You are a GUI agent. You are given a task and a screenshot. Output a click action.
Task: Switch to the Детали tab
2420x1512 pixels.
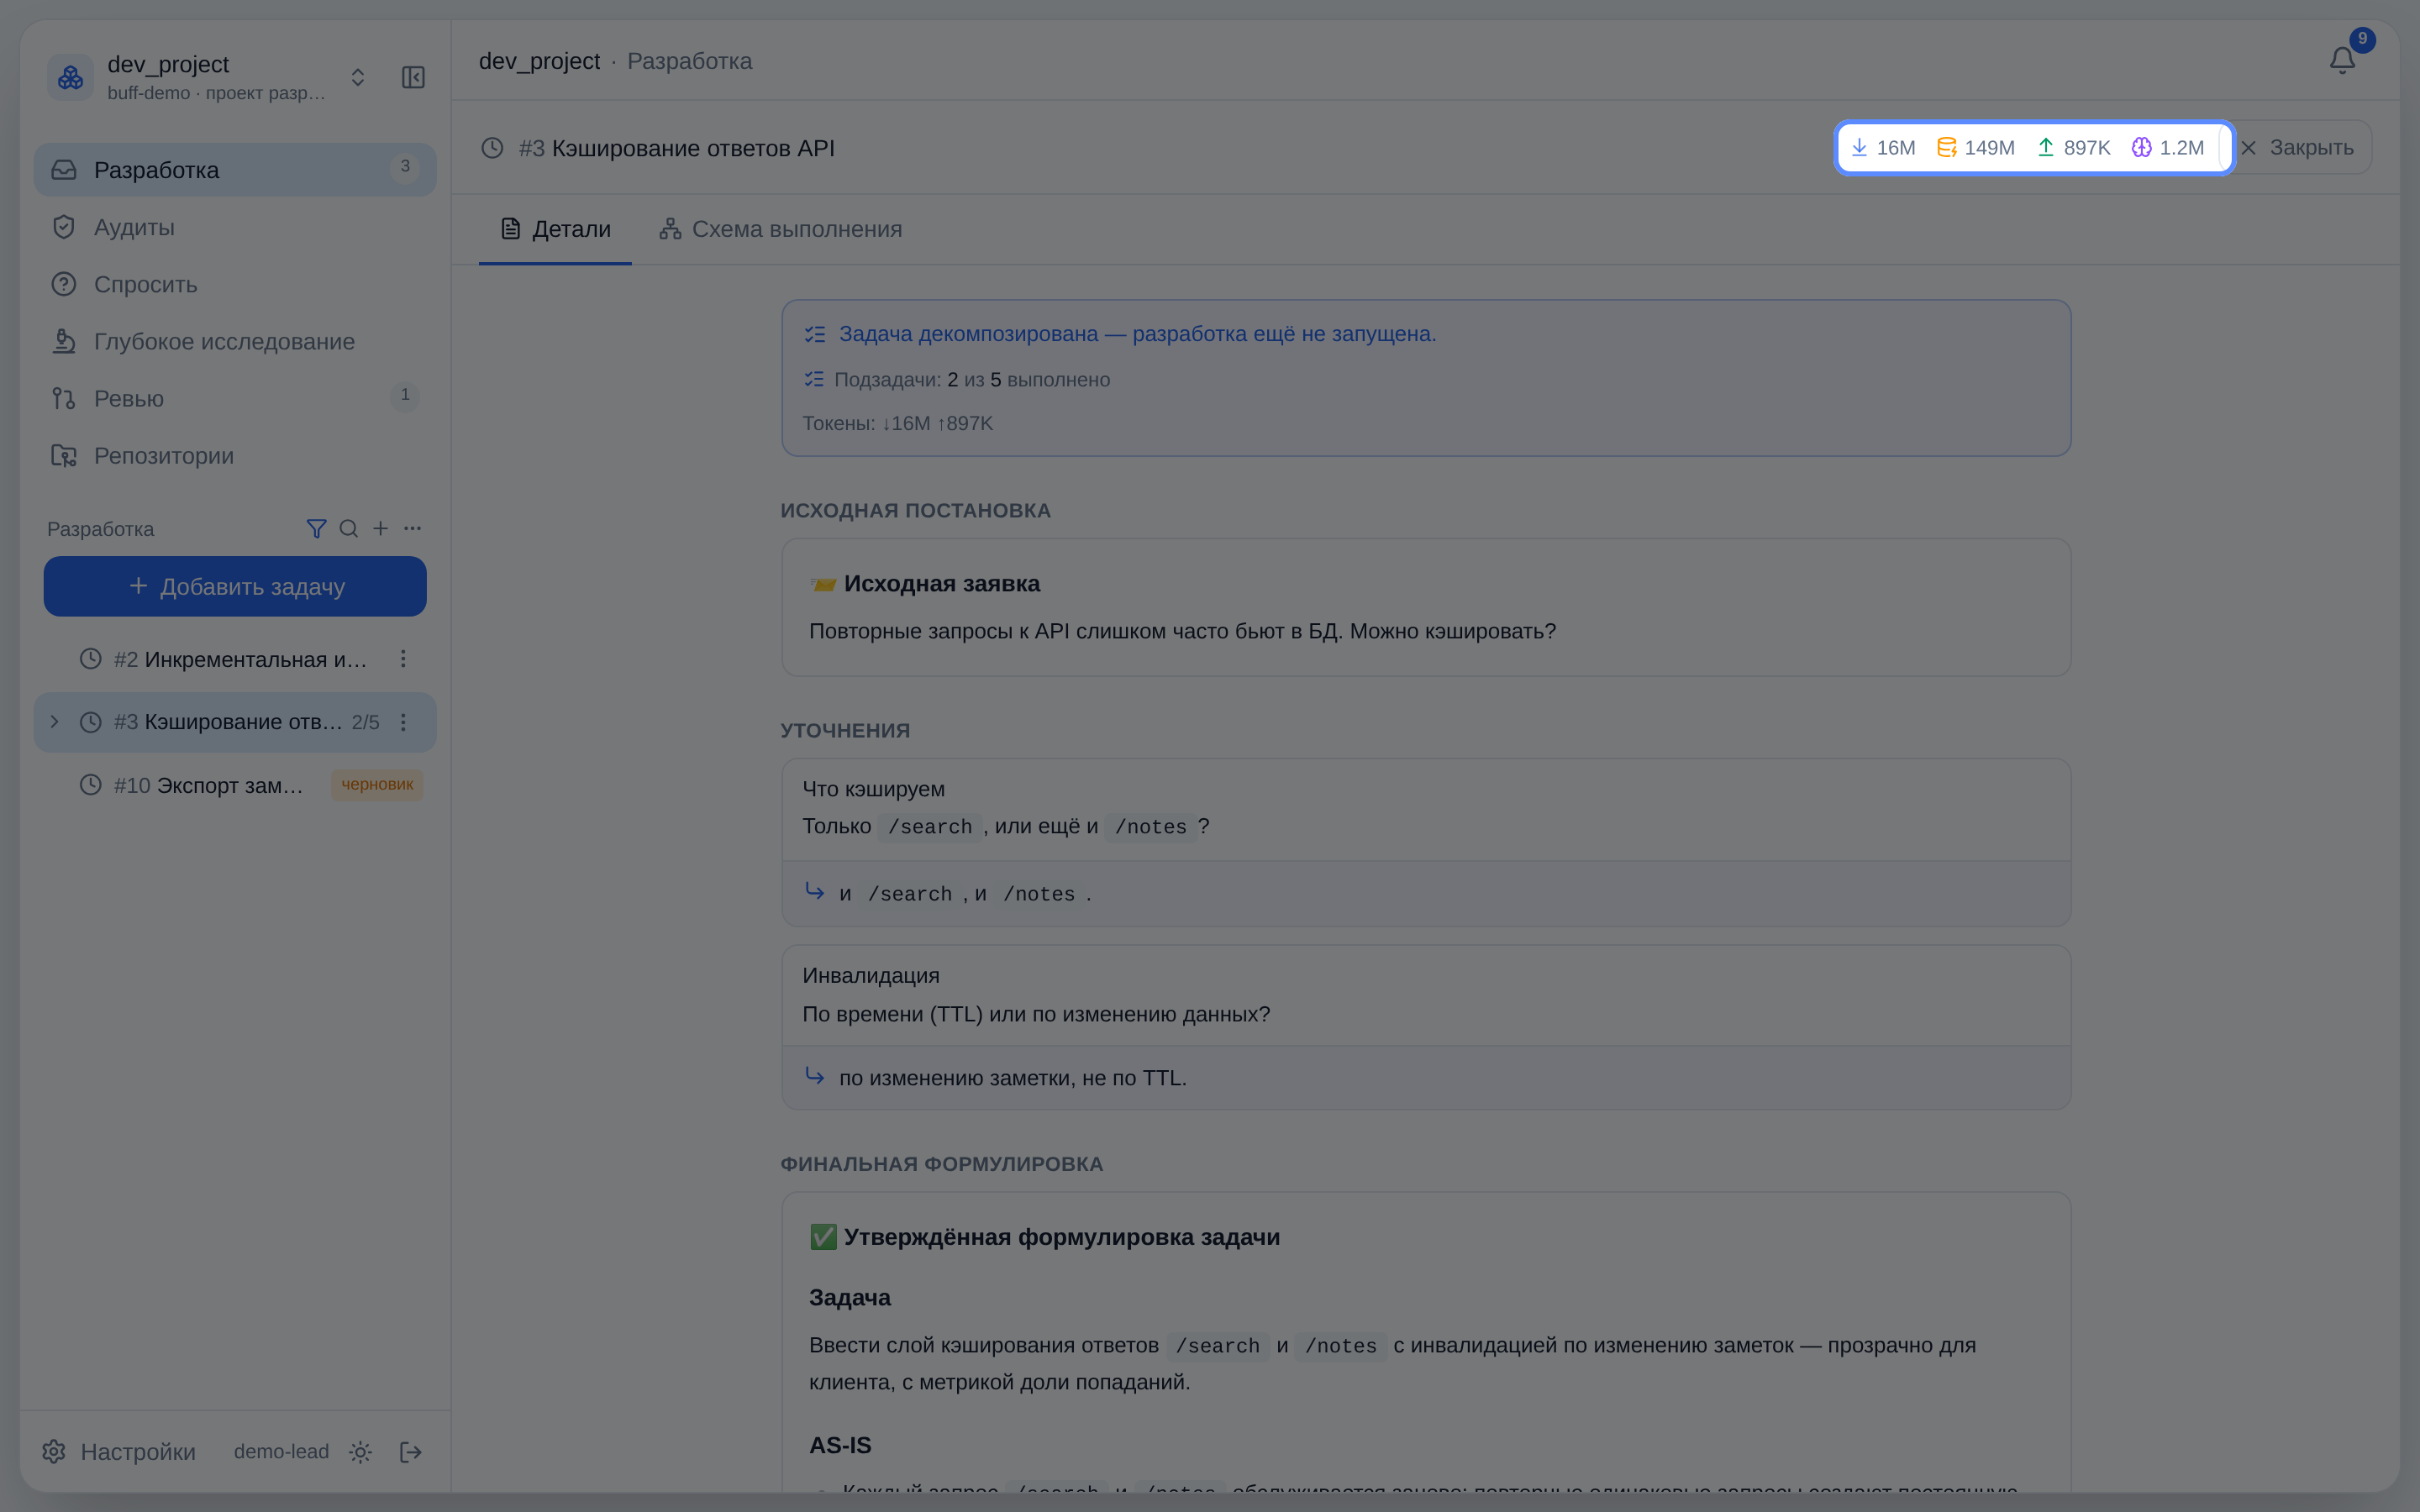coord(555,229)
